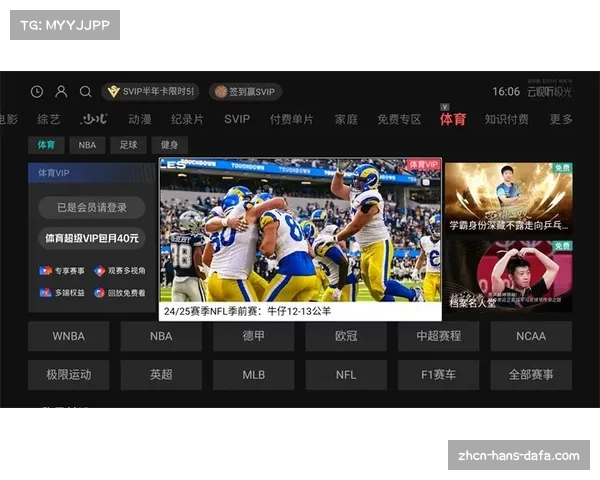
Task: Click the search magnifier icon
Action: point(85,92)
